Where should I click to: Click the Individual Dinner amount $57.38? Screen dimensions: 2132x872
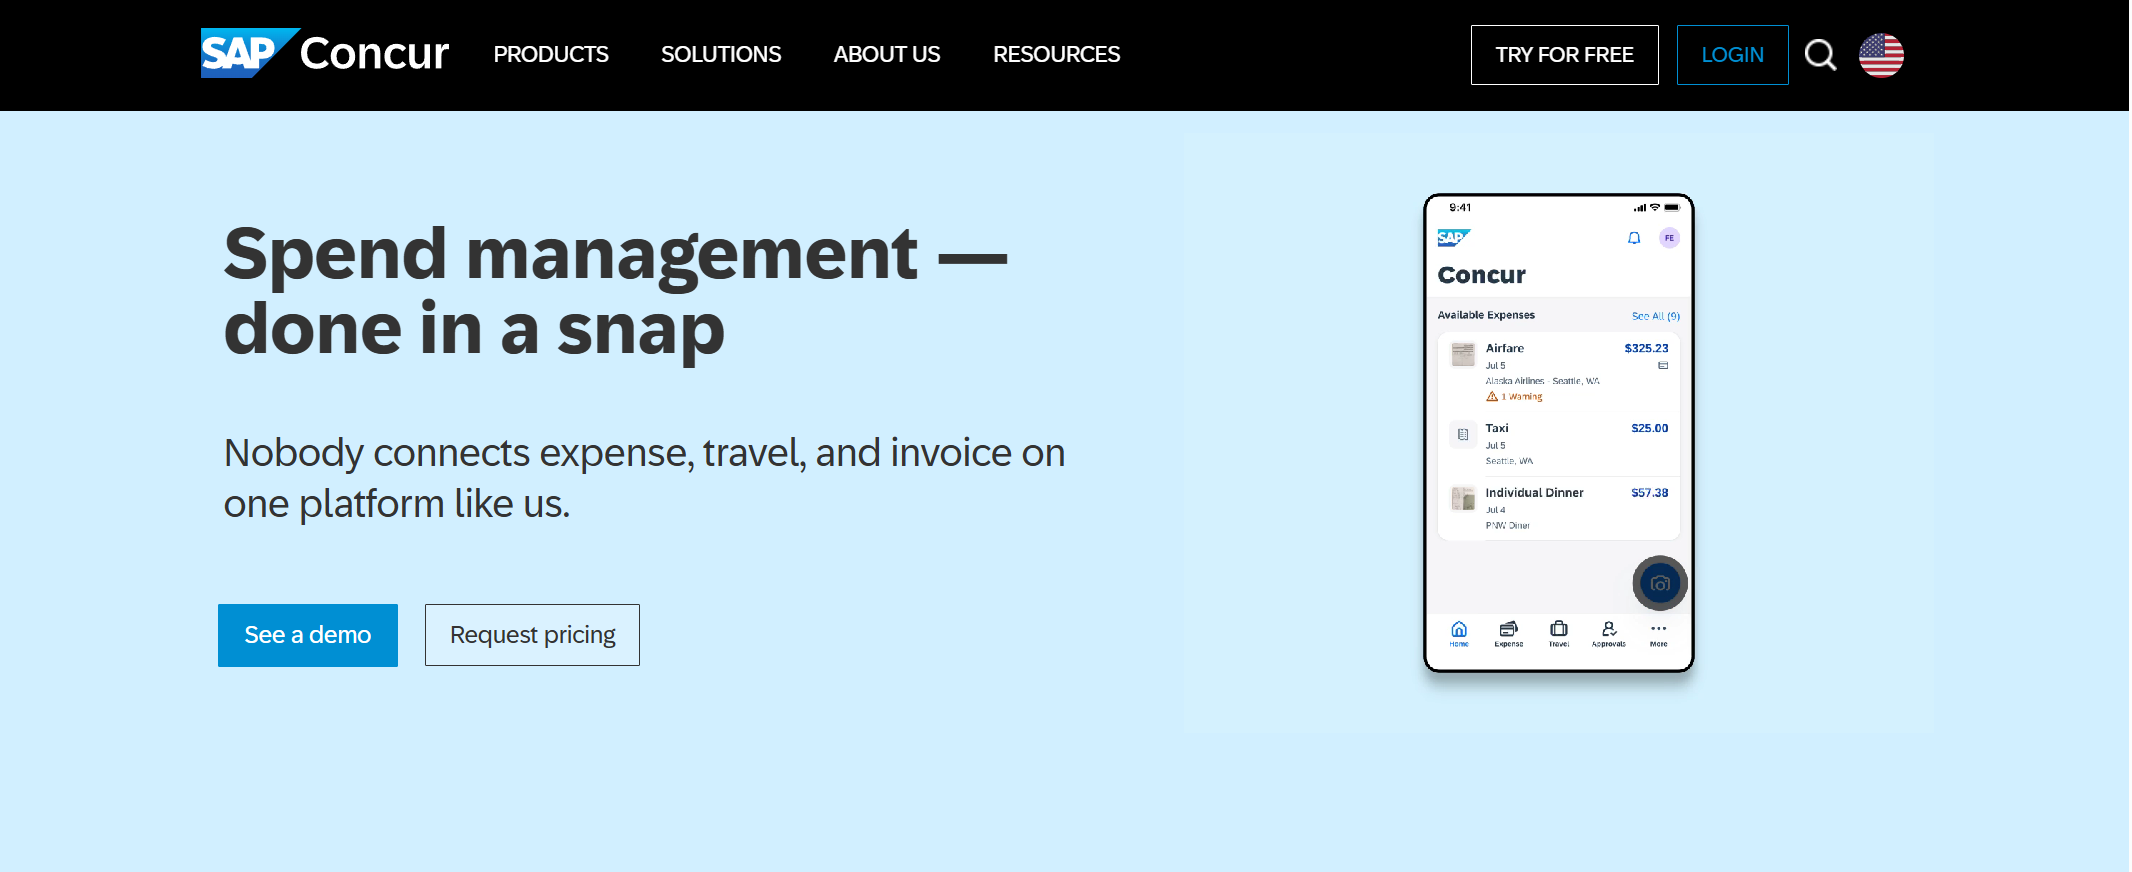click(x=1650, y=493)
